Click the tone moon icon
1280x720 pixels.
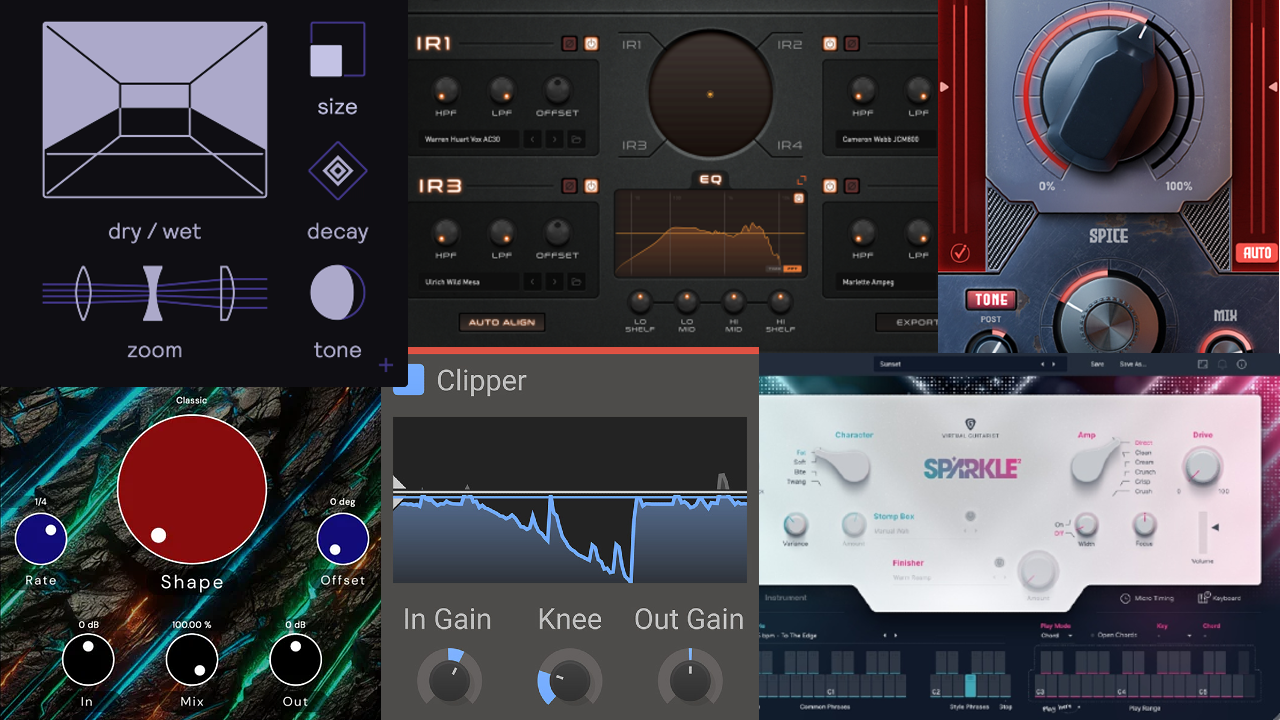click(x=338, y=292)
